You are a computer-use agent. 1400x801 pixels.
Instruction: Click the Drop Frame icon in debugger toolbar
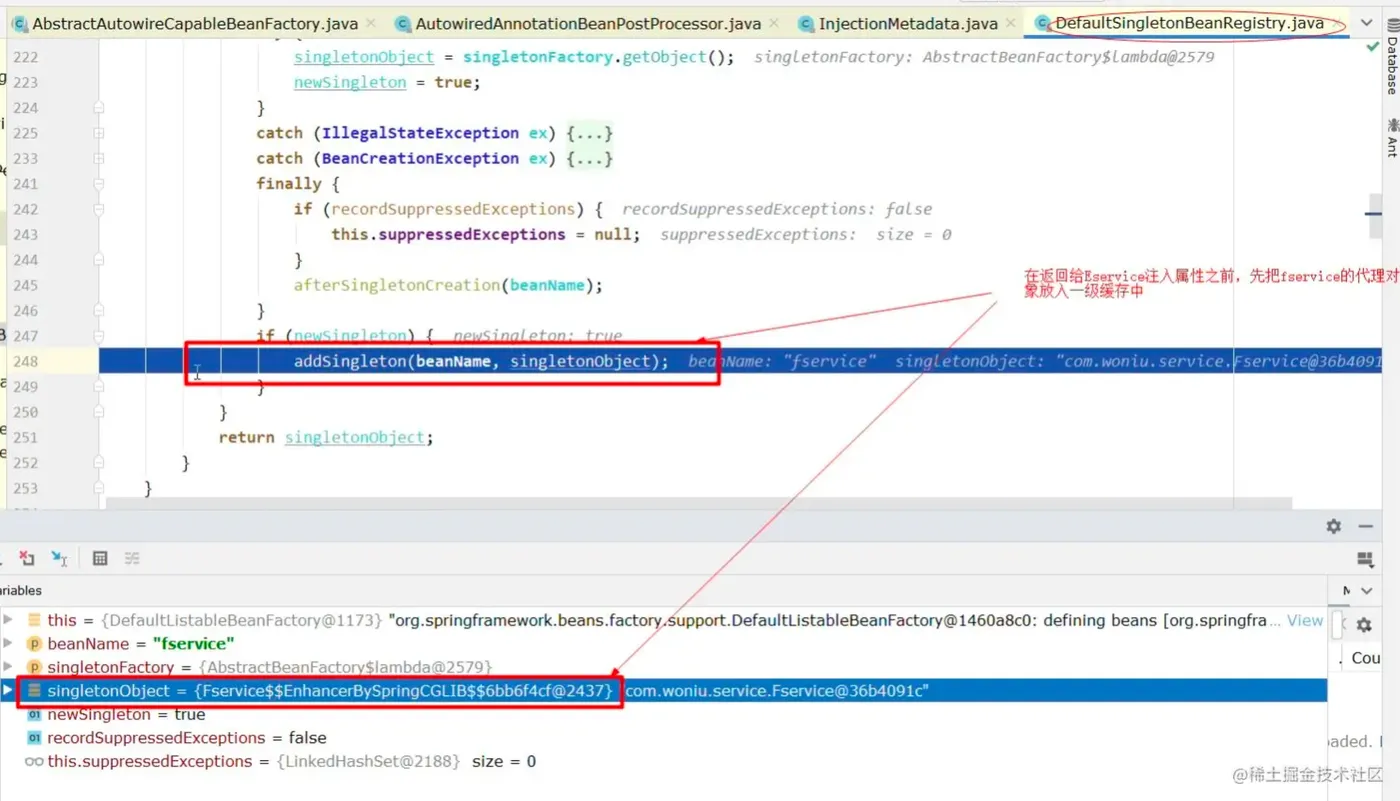27,558
